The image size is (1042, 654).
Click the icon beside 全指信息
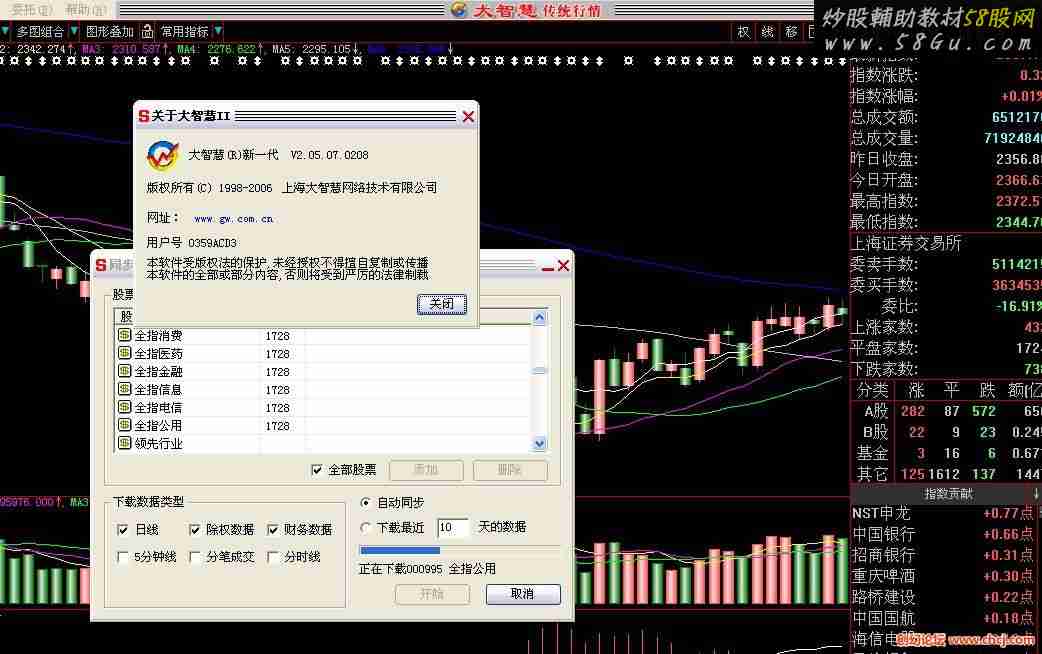click(124, 389)
